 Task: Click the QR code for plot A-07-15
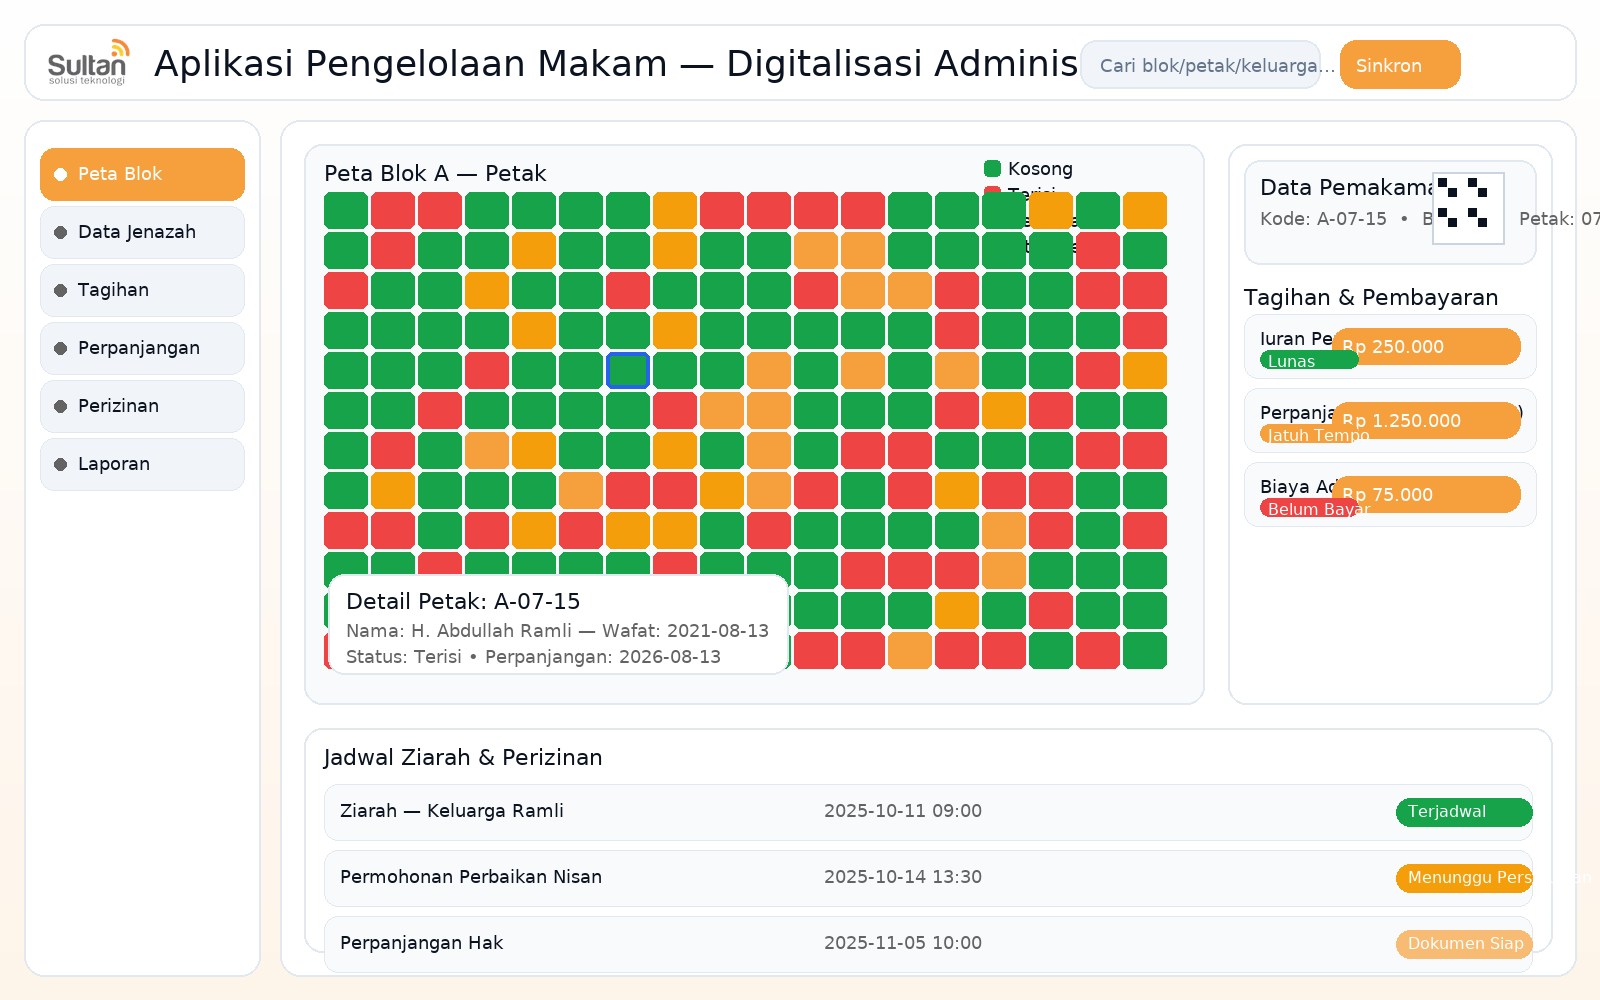pos(1469,208)
